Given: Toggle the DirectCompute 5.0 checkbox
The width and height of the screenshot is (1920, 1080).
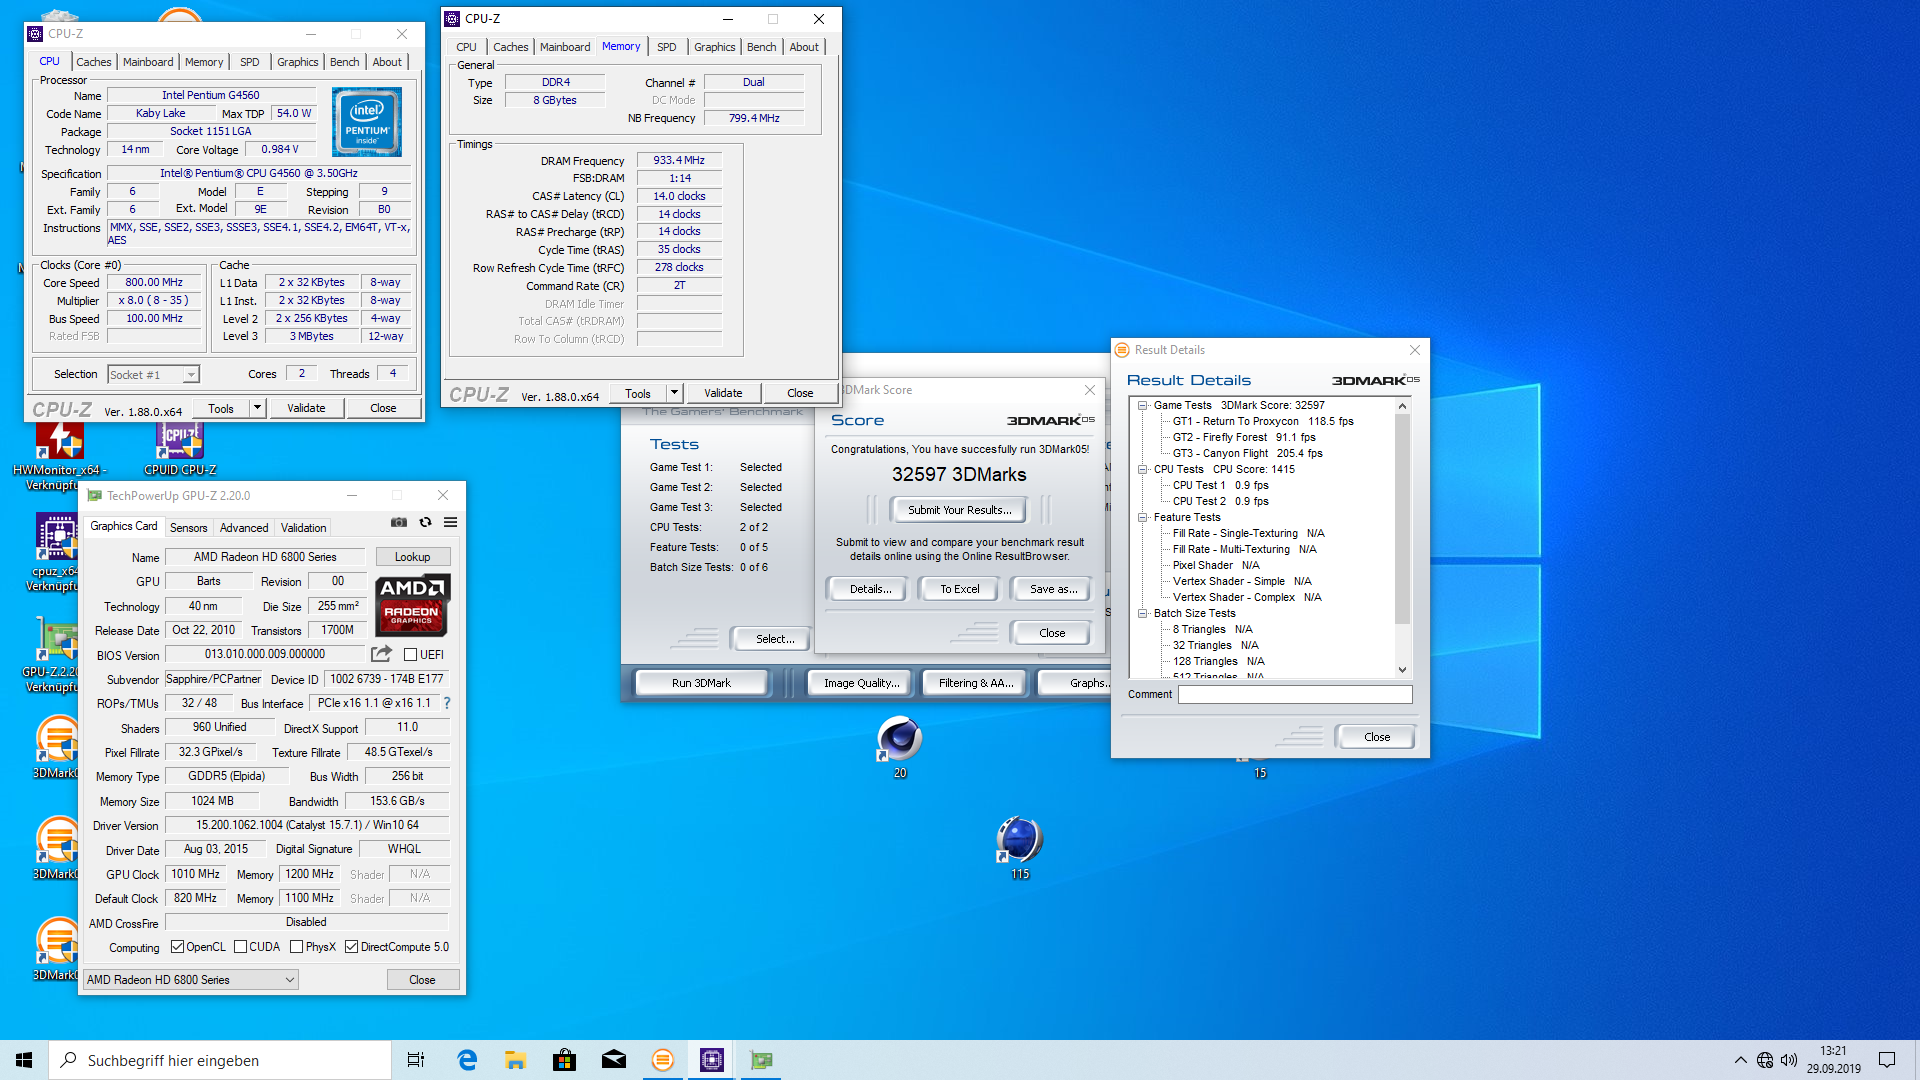Looking at the screenshot, I should click(351, 947).
